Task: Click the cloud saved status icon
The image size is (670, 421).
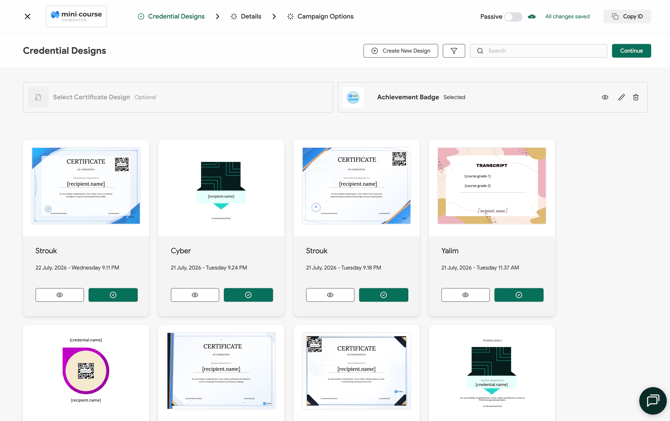Action: click(x=532, y=17)
